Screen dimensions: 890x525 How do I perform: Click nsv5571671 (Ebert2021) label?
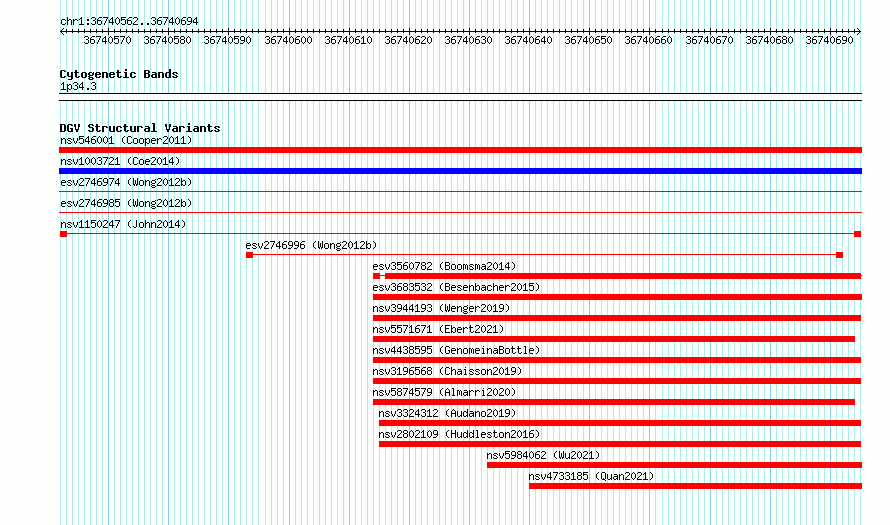pyautogui.click(x=438, y=329)
